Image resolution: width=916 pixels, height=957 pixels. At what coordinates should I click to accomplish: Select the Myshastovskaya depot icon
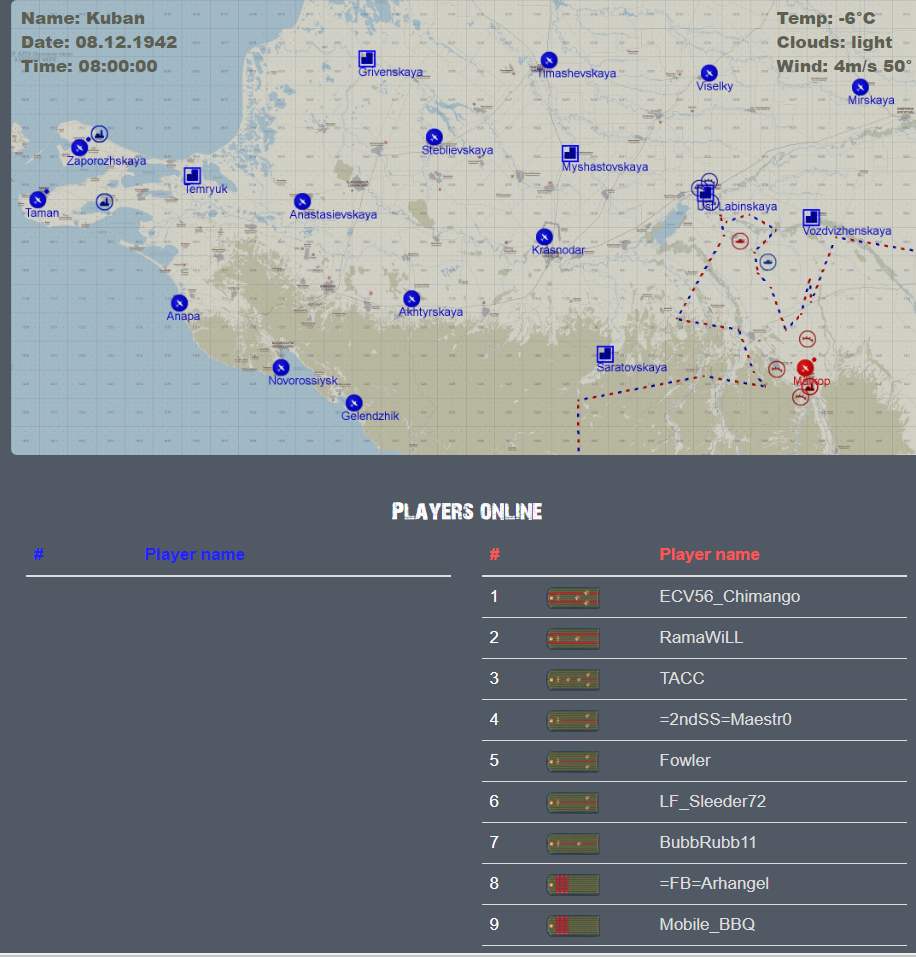(x=570, y=154)
